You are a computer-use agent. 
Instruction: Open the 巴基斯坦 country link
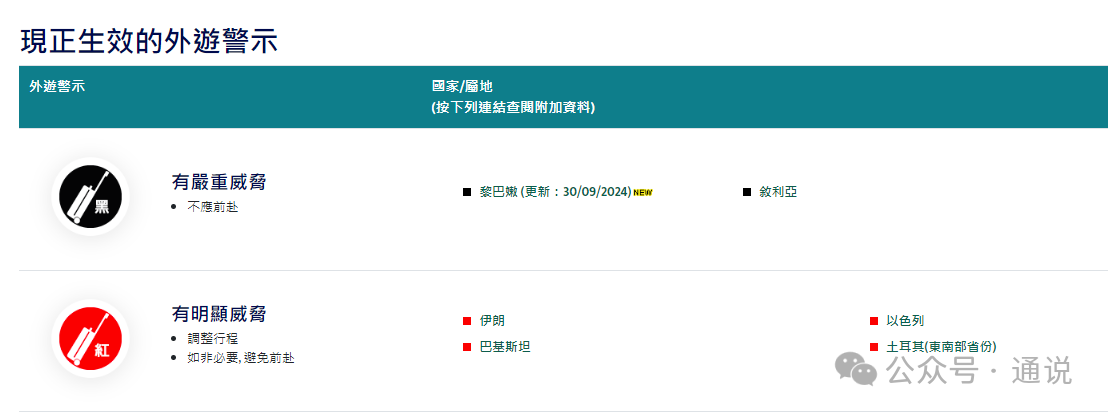[505, 347]
